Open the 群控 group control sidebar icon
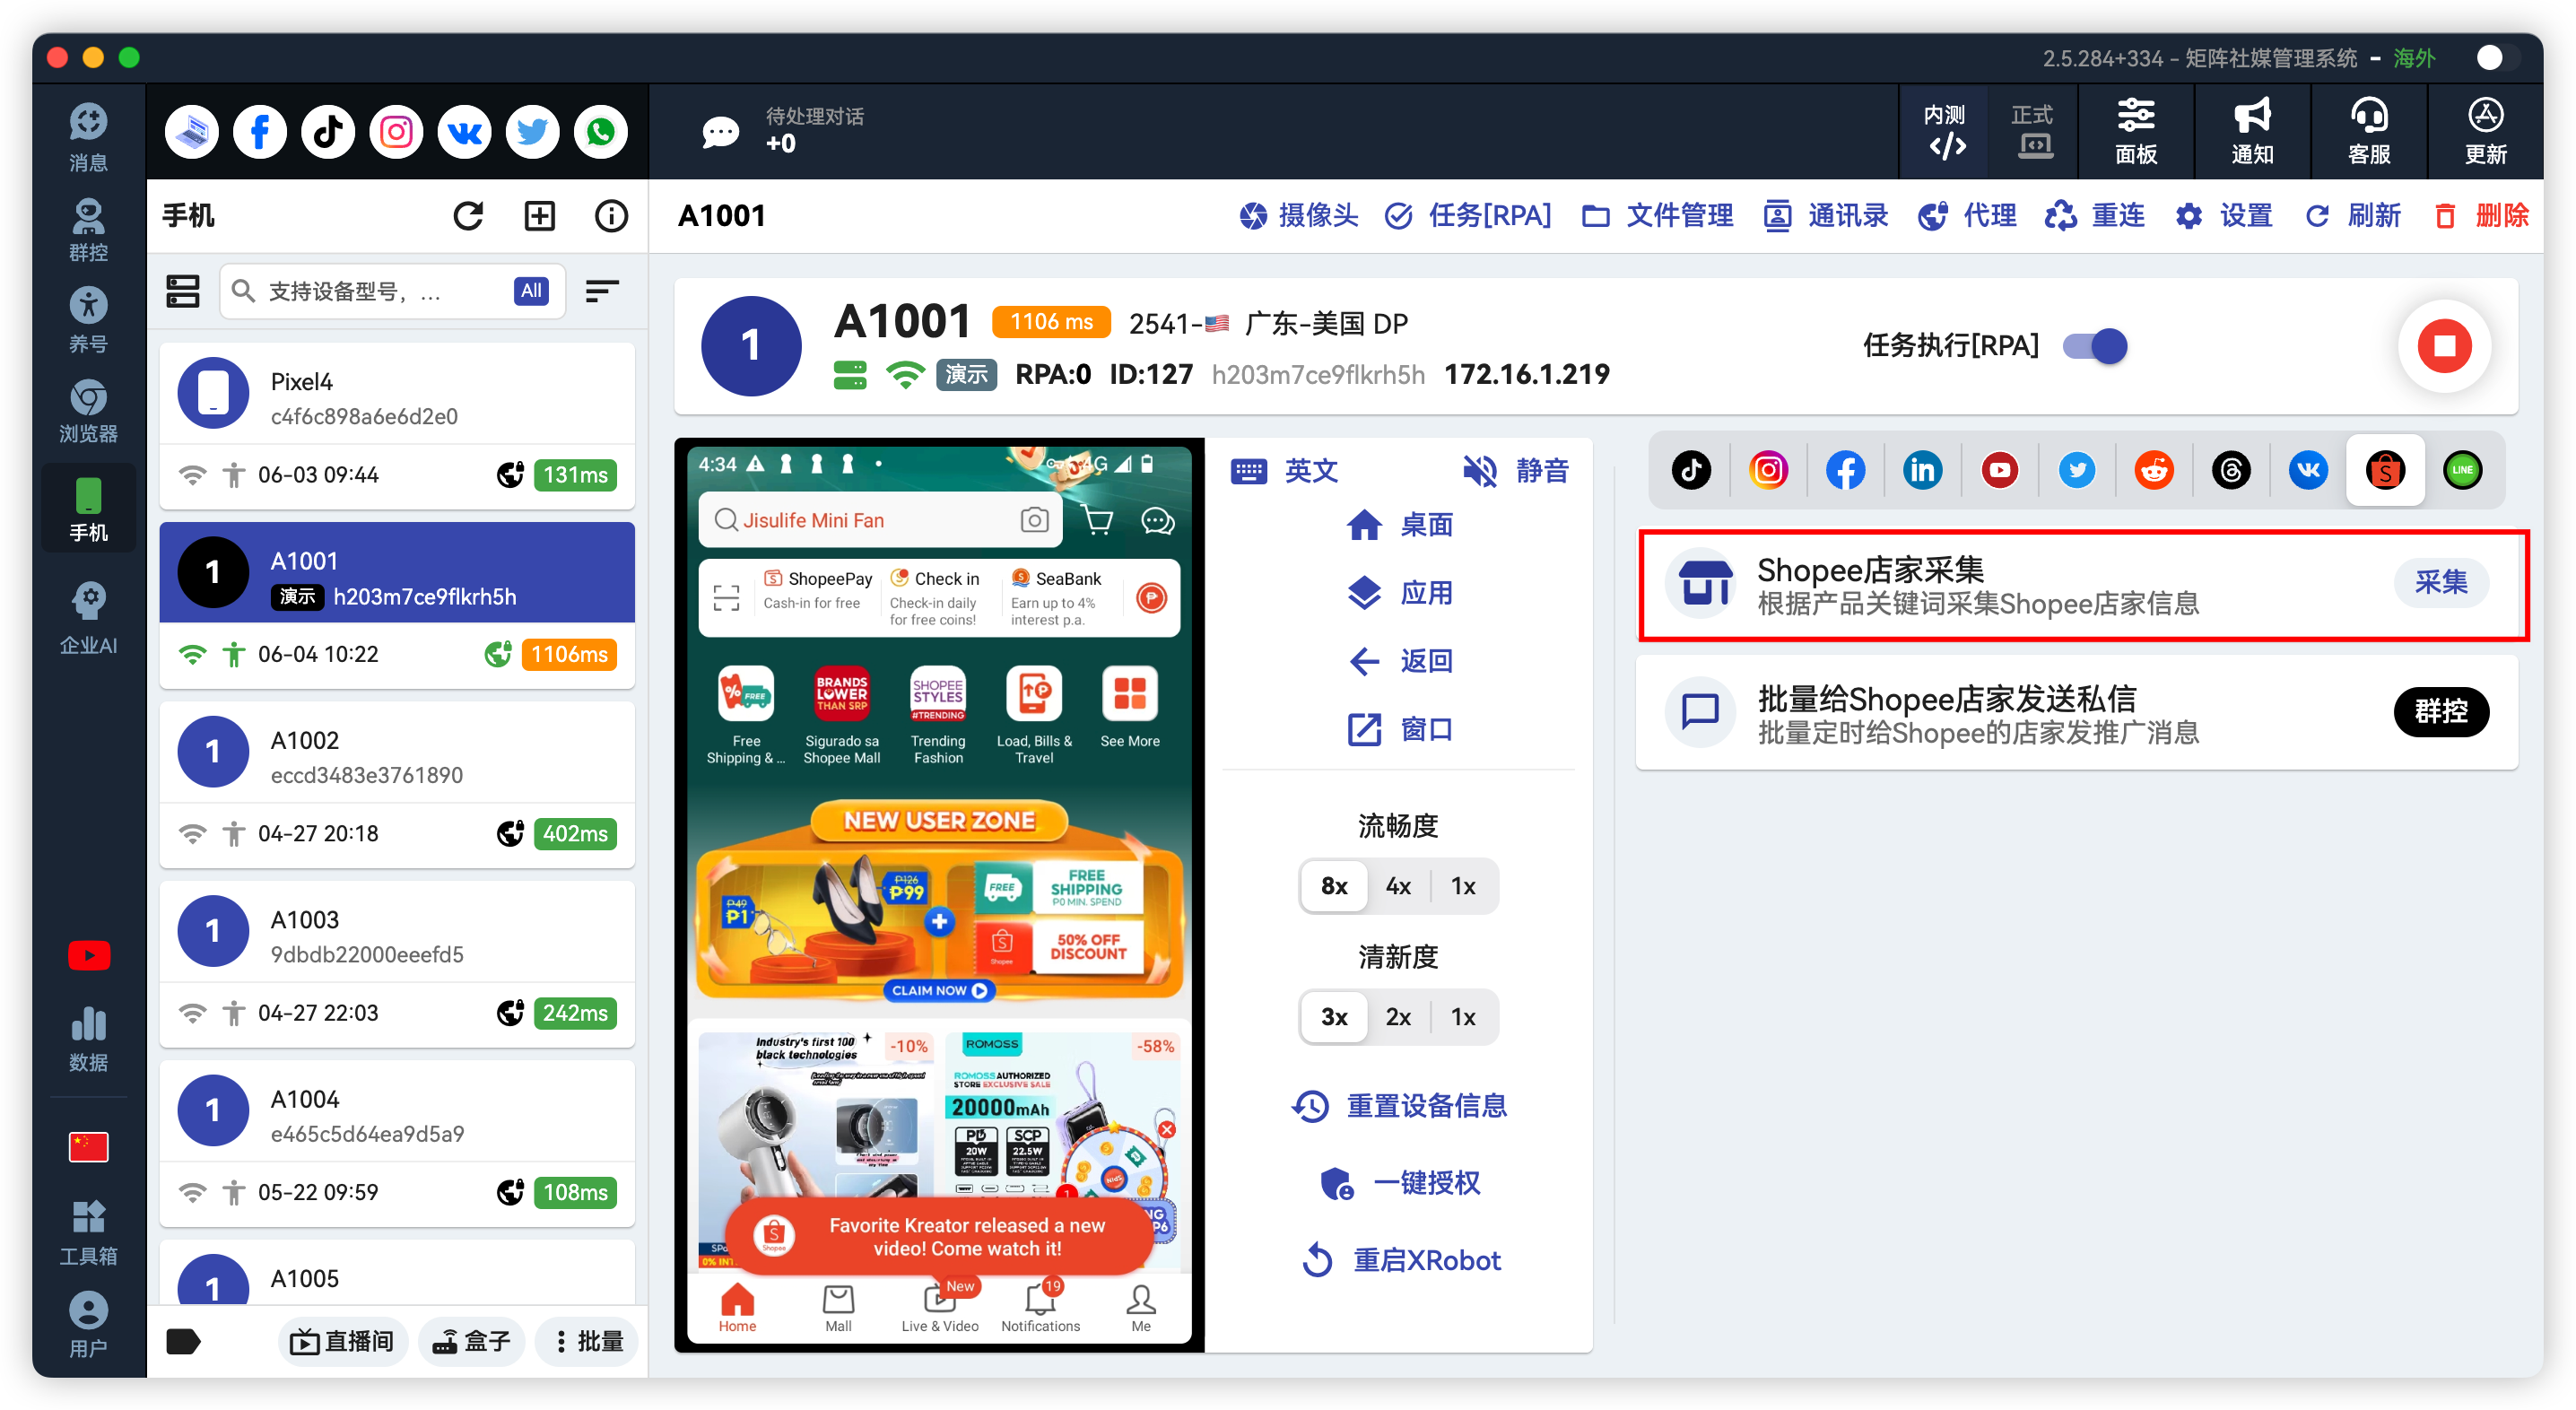2576x1410 pixels. [x=88, y=229]
